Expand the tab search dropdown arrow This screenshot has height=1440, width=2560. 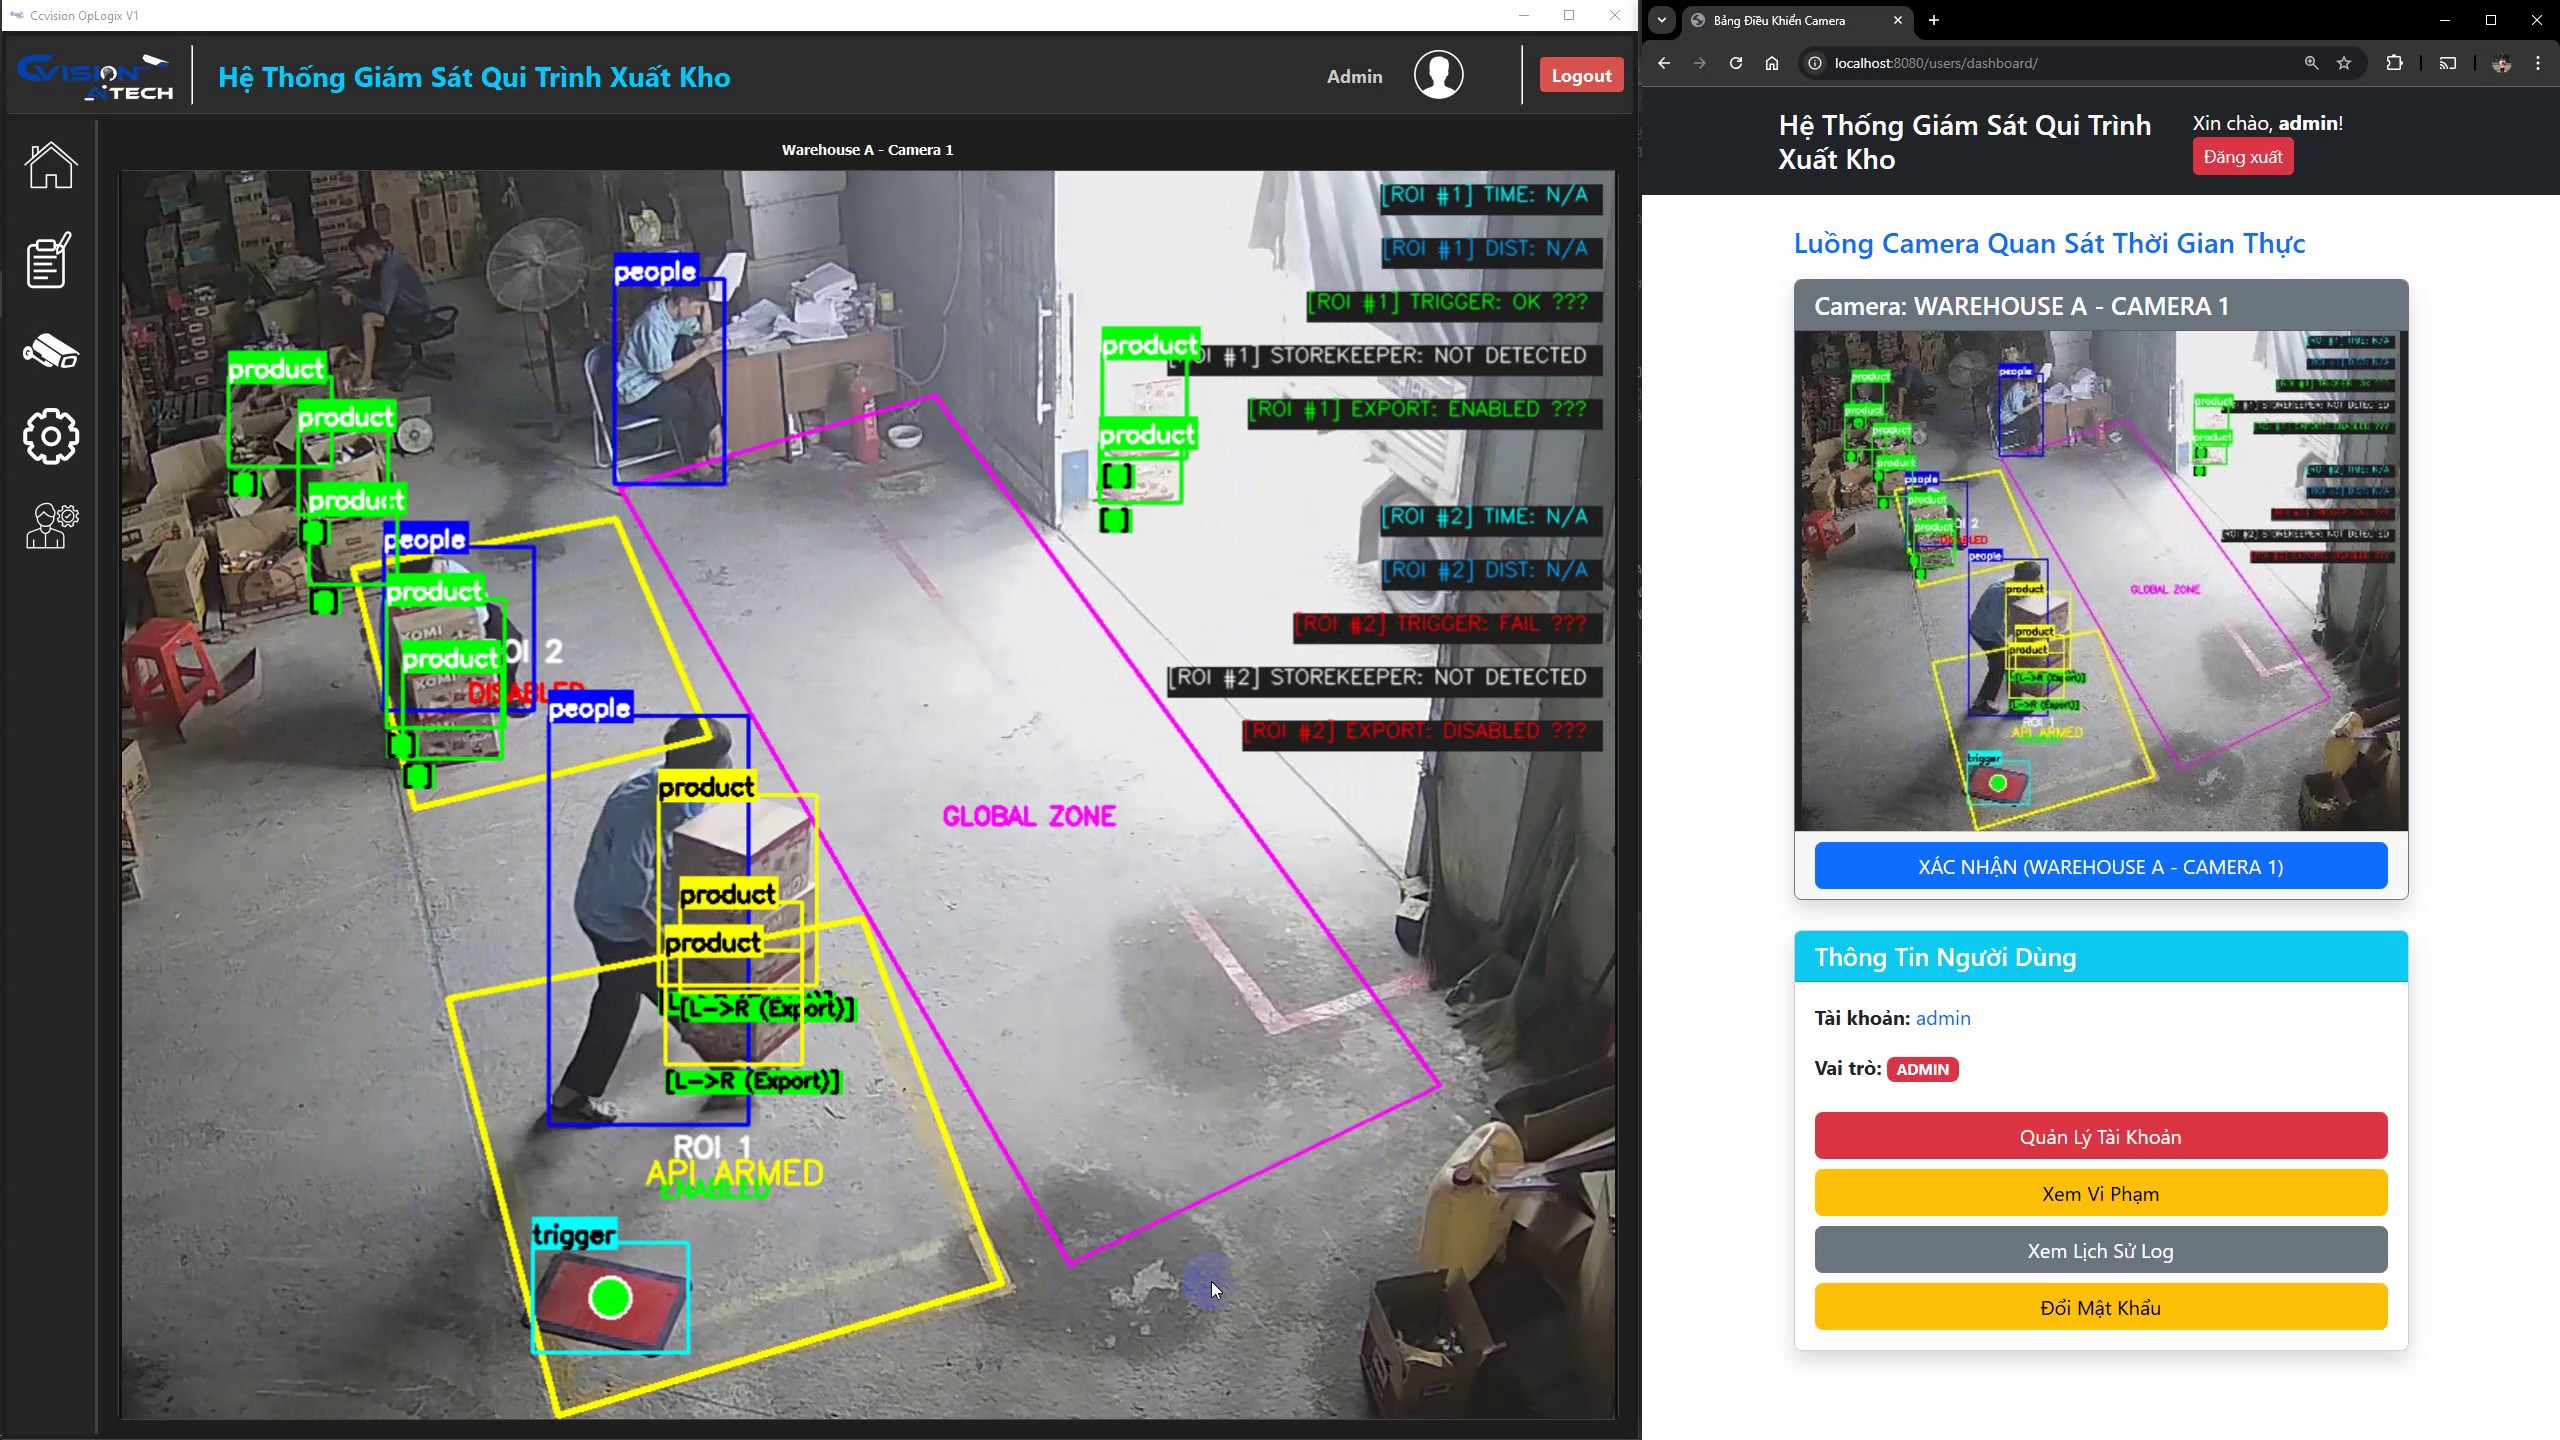(1661, 20)
